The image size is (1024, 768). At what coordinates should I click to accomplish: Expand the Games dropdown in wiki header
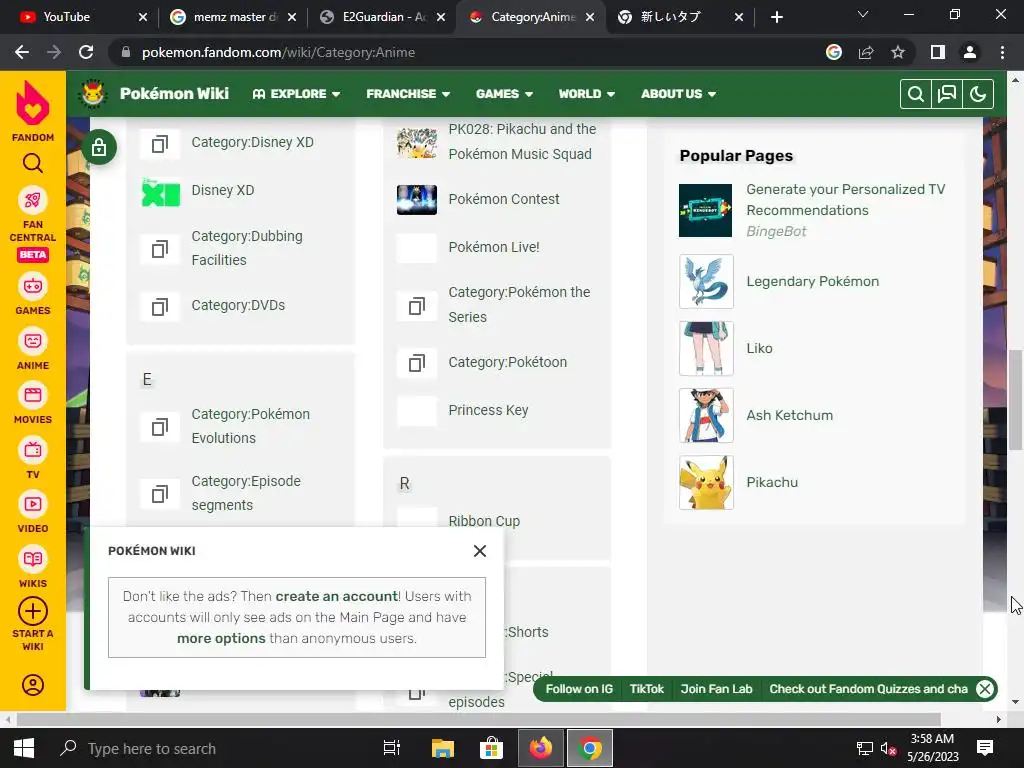coord(504,94)
